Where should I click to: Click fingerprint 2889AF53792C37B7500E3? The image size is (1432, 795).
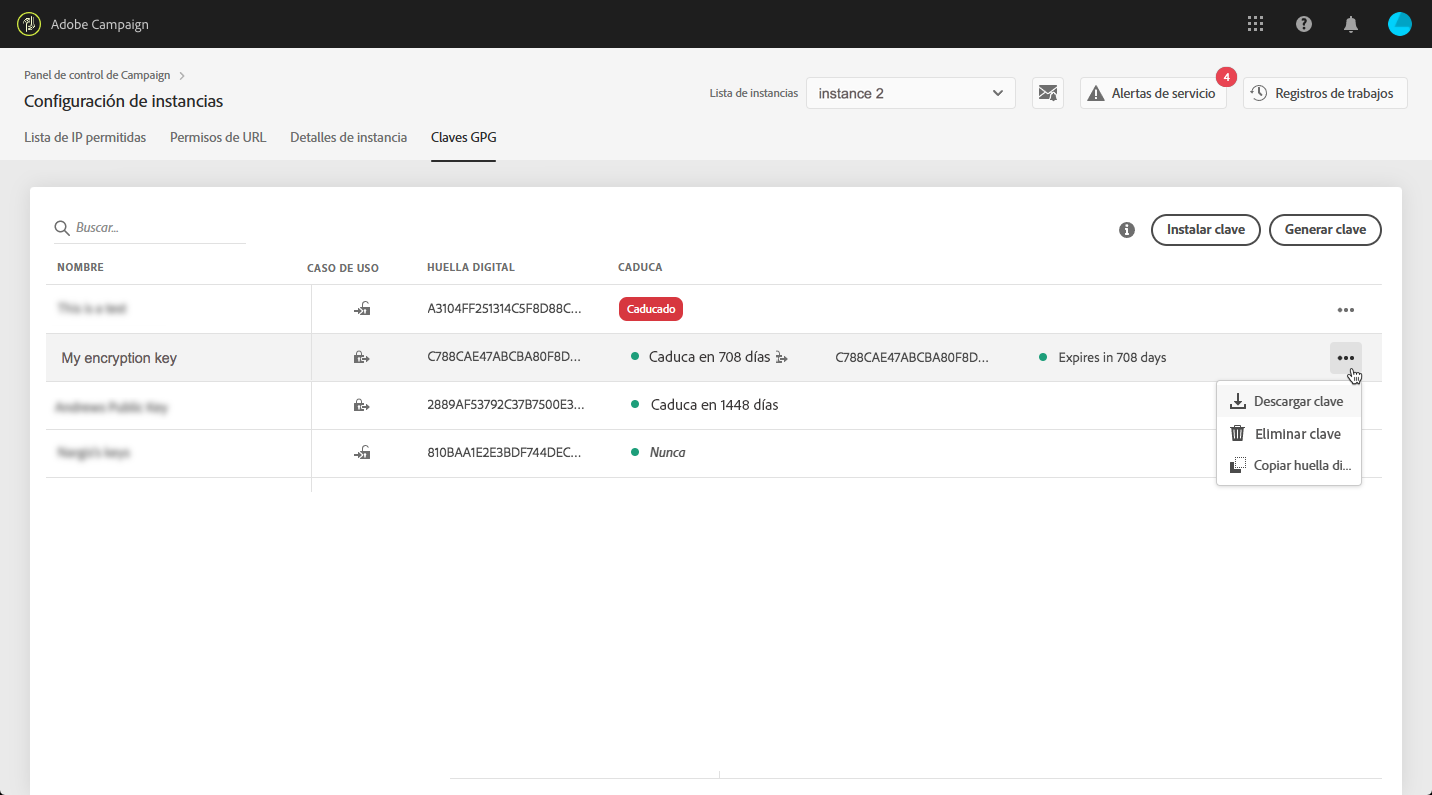click(506, 405)
